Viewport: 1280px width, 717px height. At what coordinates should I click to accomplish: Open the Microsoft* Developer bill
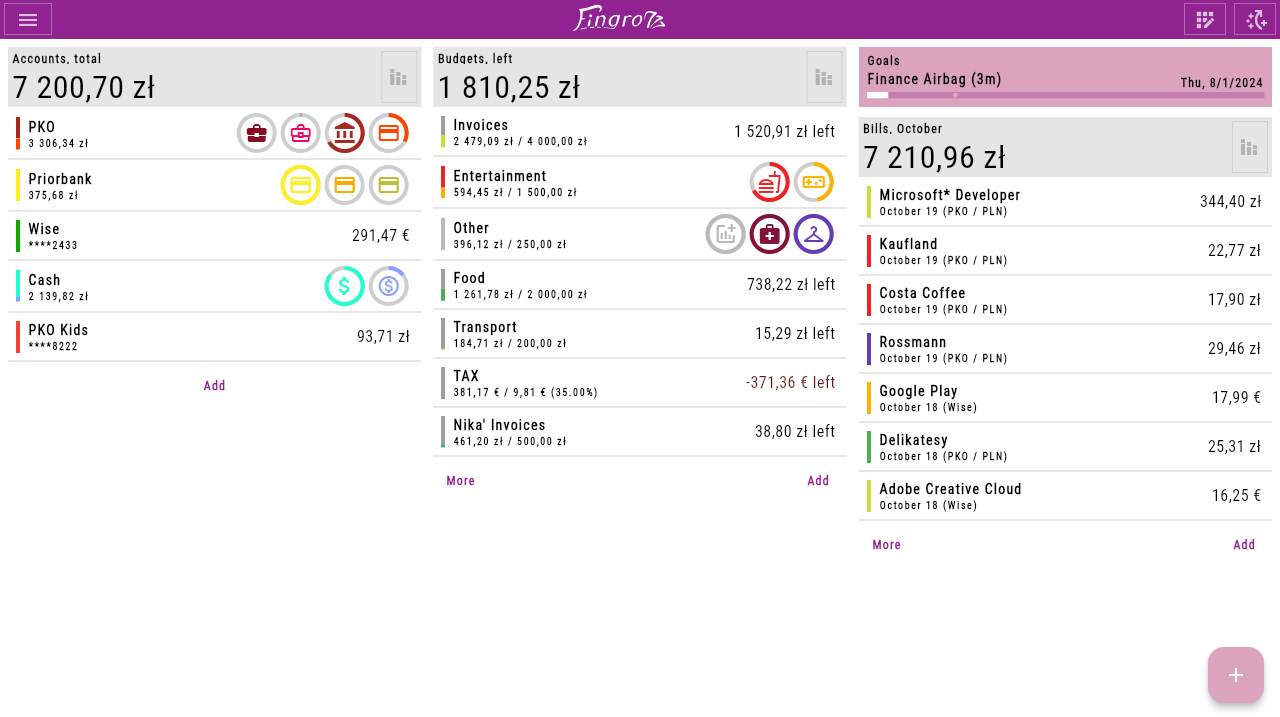pos(1065,202)
